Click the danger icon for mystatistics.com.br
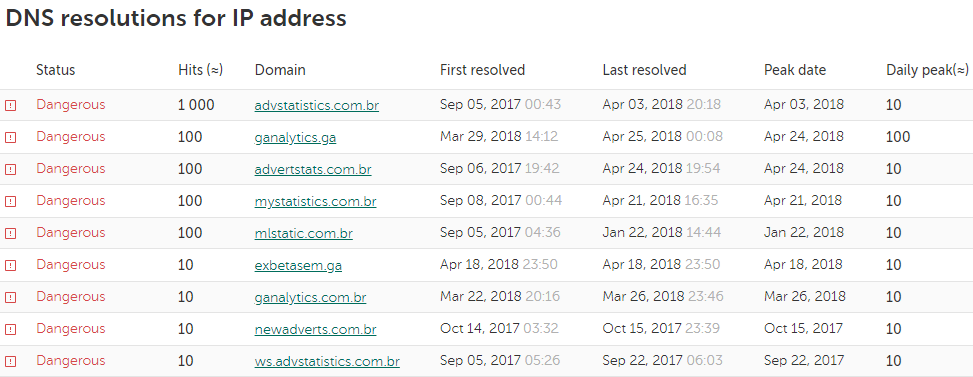973x377 pixels. (x=11, y=202)
